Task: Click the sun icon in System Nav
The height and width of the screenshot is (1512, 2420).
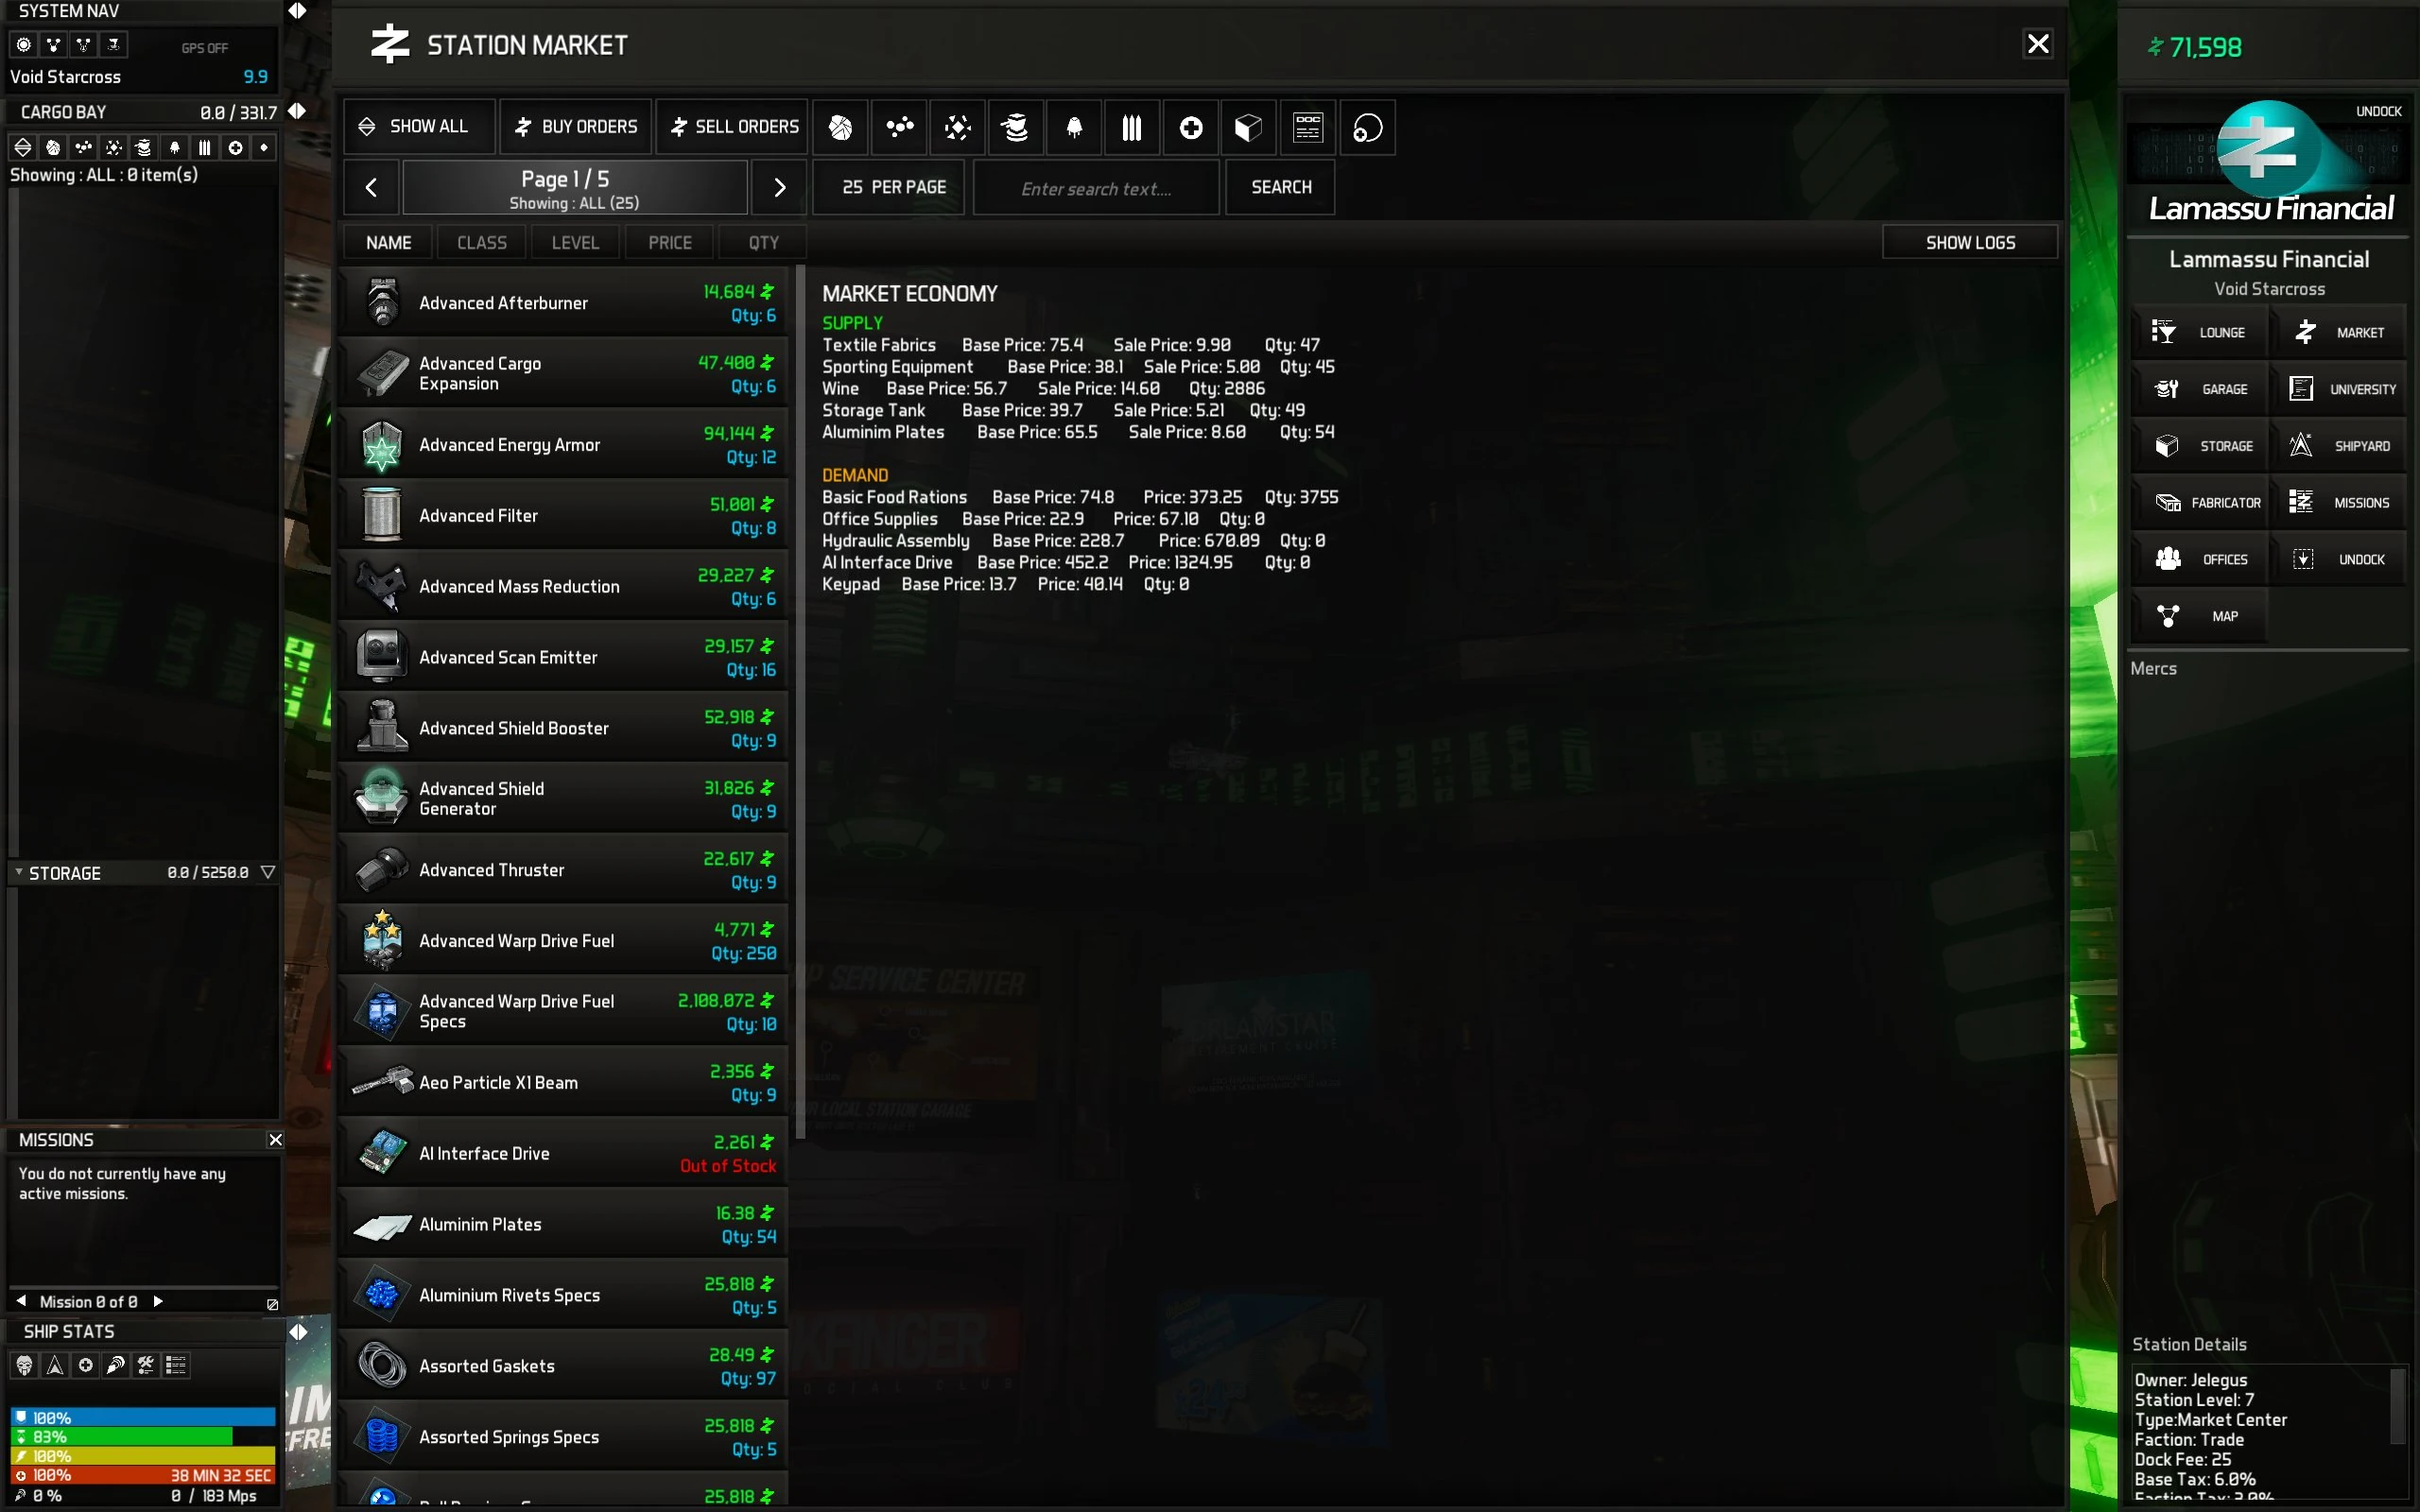Action: tap(24, 45)
